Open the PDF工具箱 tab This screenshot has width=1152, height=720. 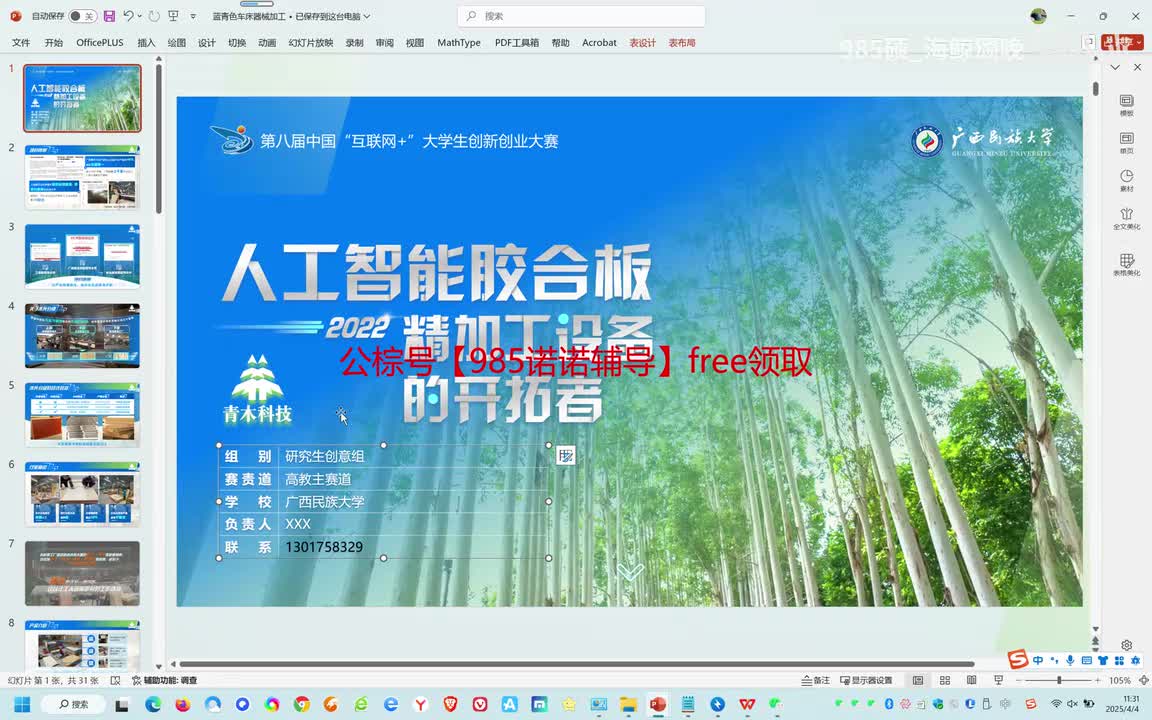[516, 43]
